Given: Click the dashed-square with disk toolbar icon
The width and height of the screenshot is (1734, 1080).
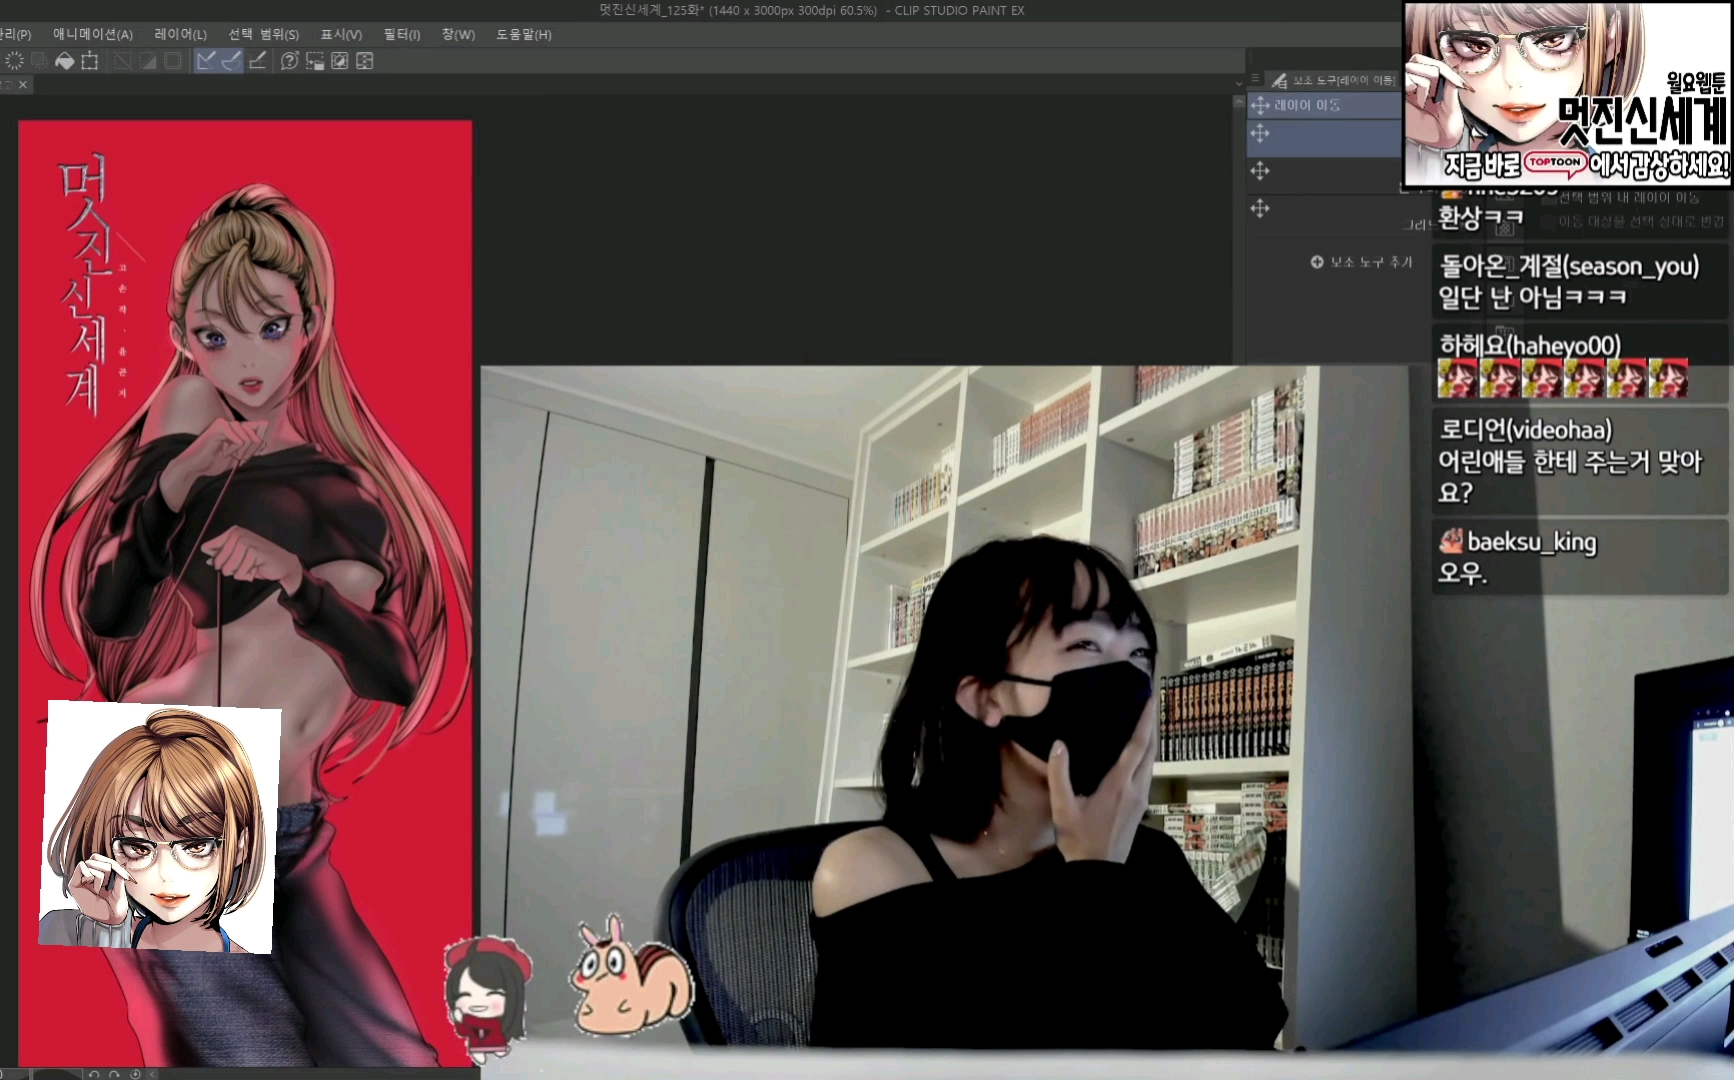Looking at the screenshot, I should [315, 61].
